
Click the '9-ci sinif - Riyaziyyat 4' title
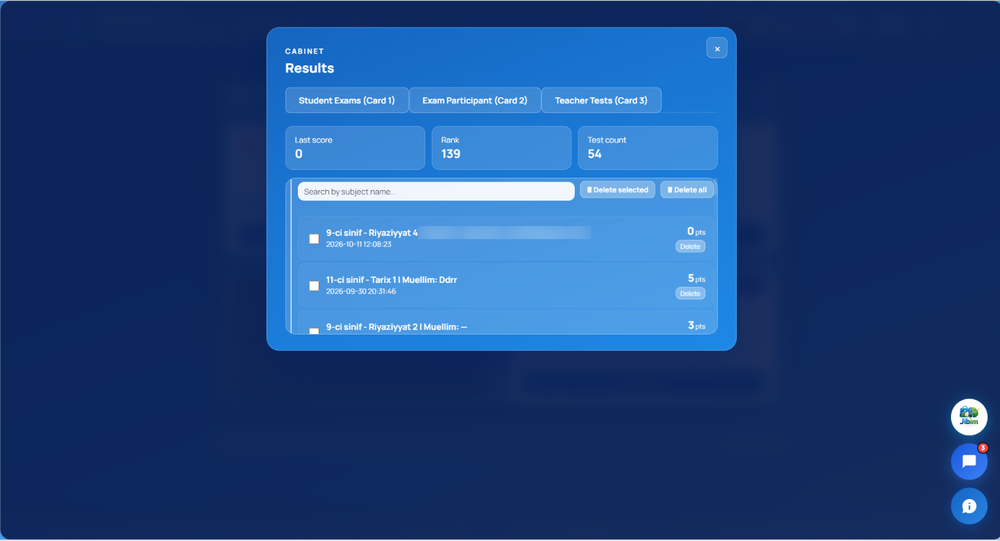click(372, 233)
